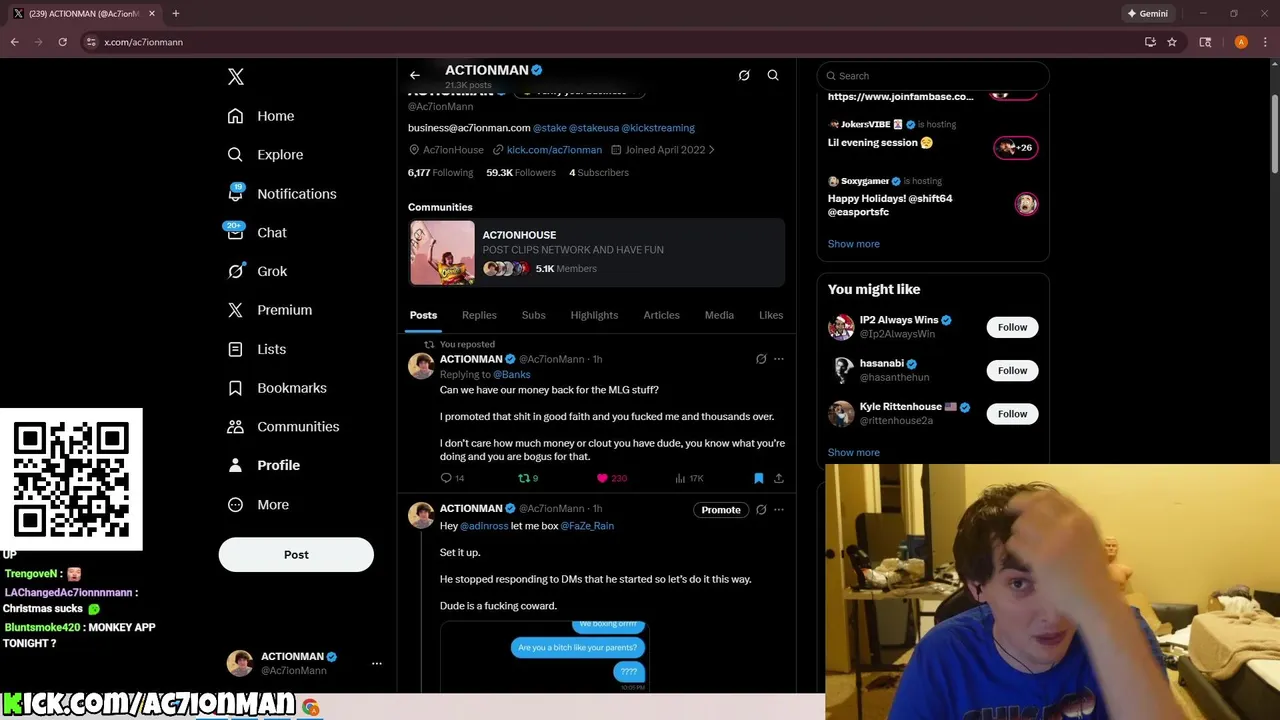View the 6,177 Following list

tap(440, 173)
